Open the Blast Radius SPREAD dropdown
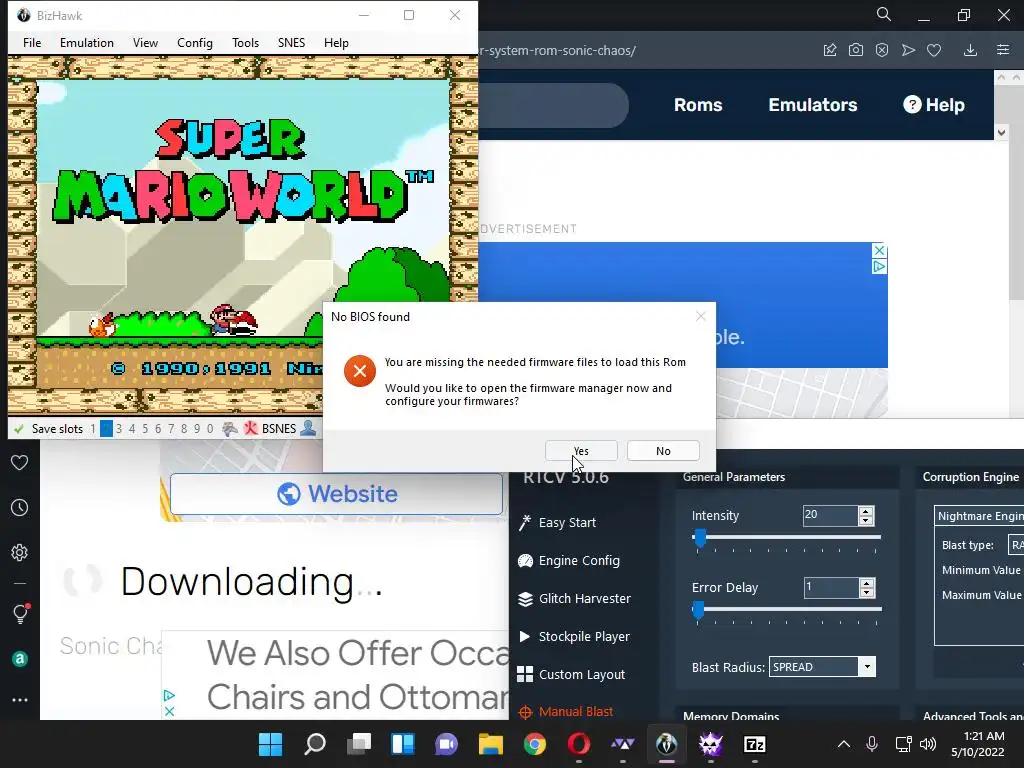1024x768 pixels. pyautogui.click(x=822, y=667)
